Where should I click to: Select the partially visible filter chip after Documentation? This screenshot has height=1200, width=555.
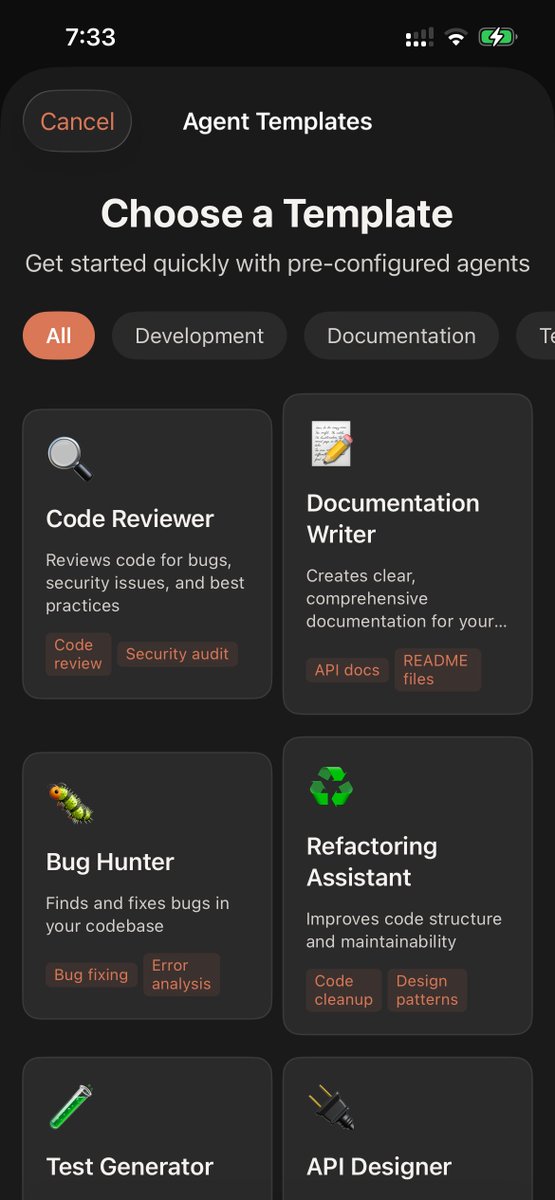point(536,336)
